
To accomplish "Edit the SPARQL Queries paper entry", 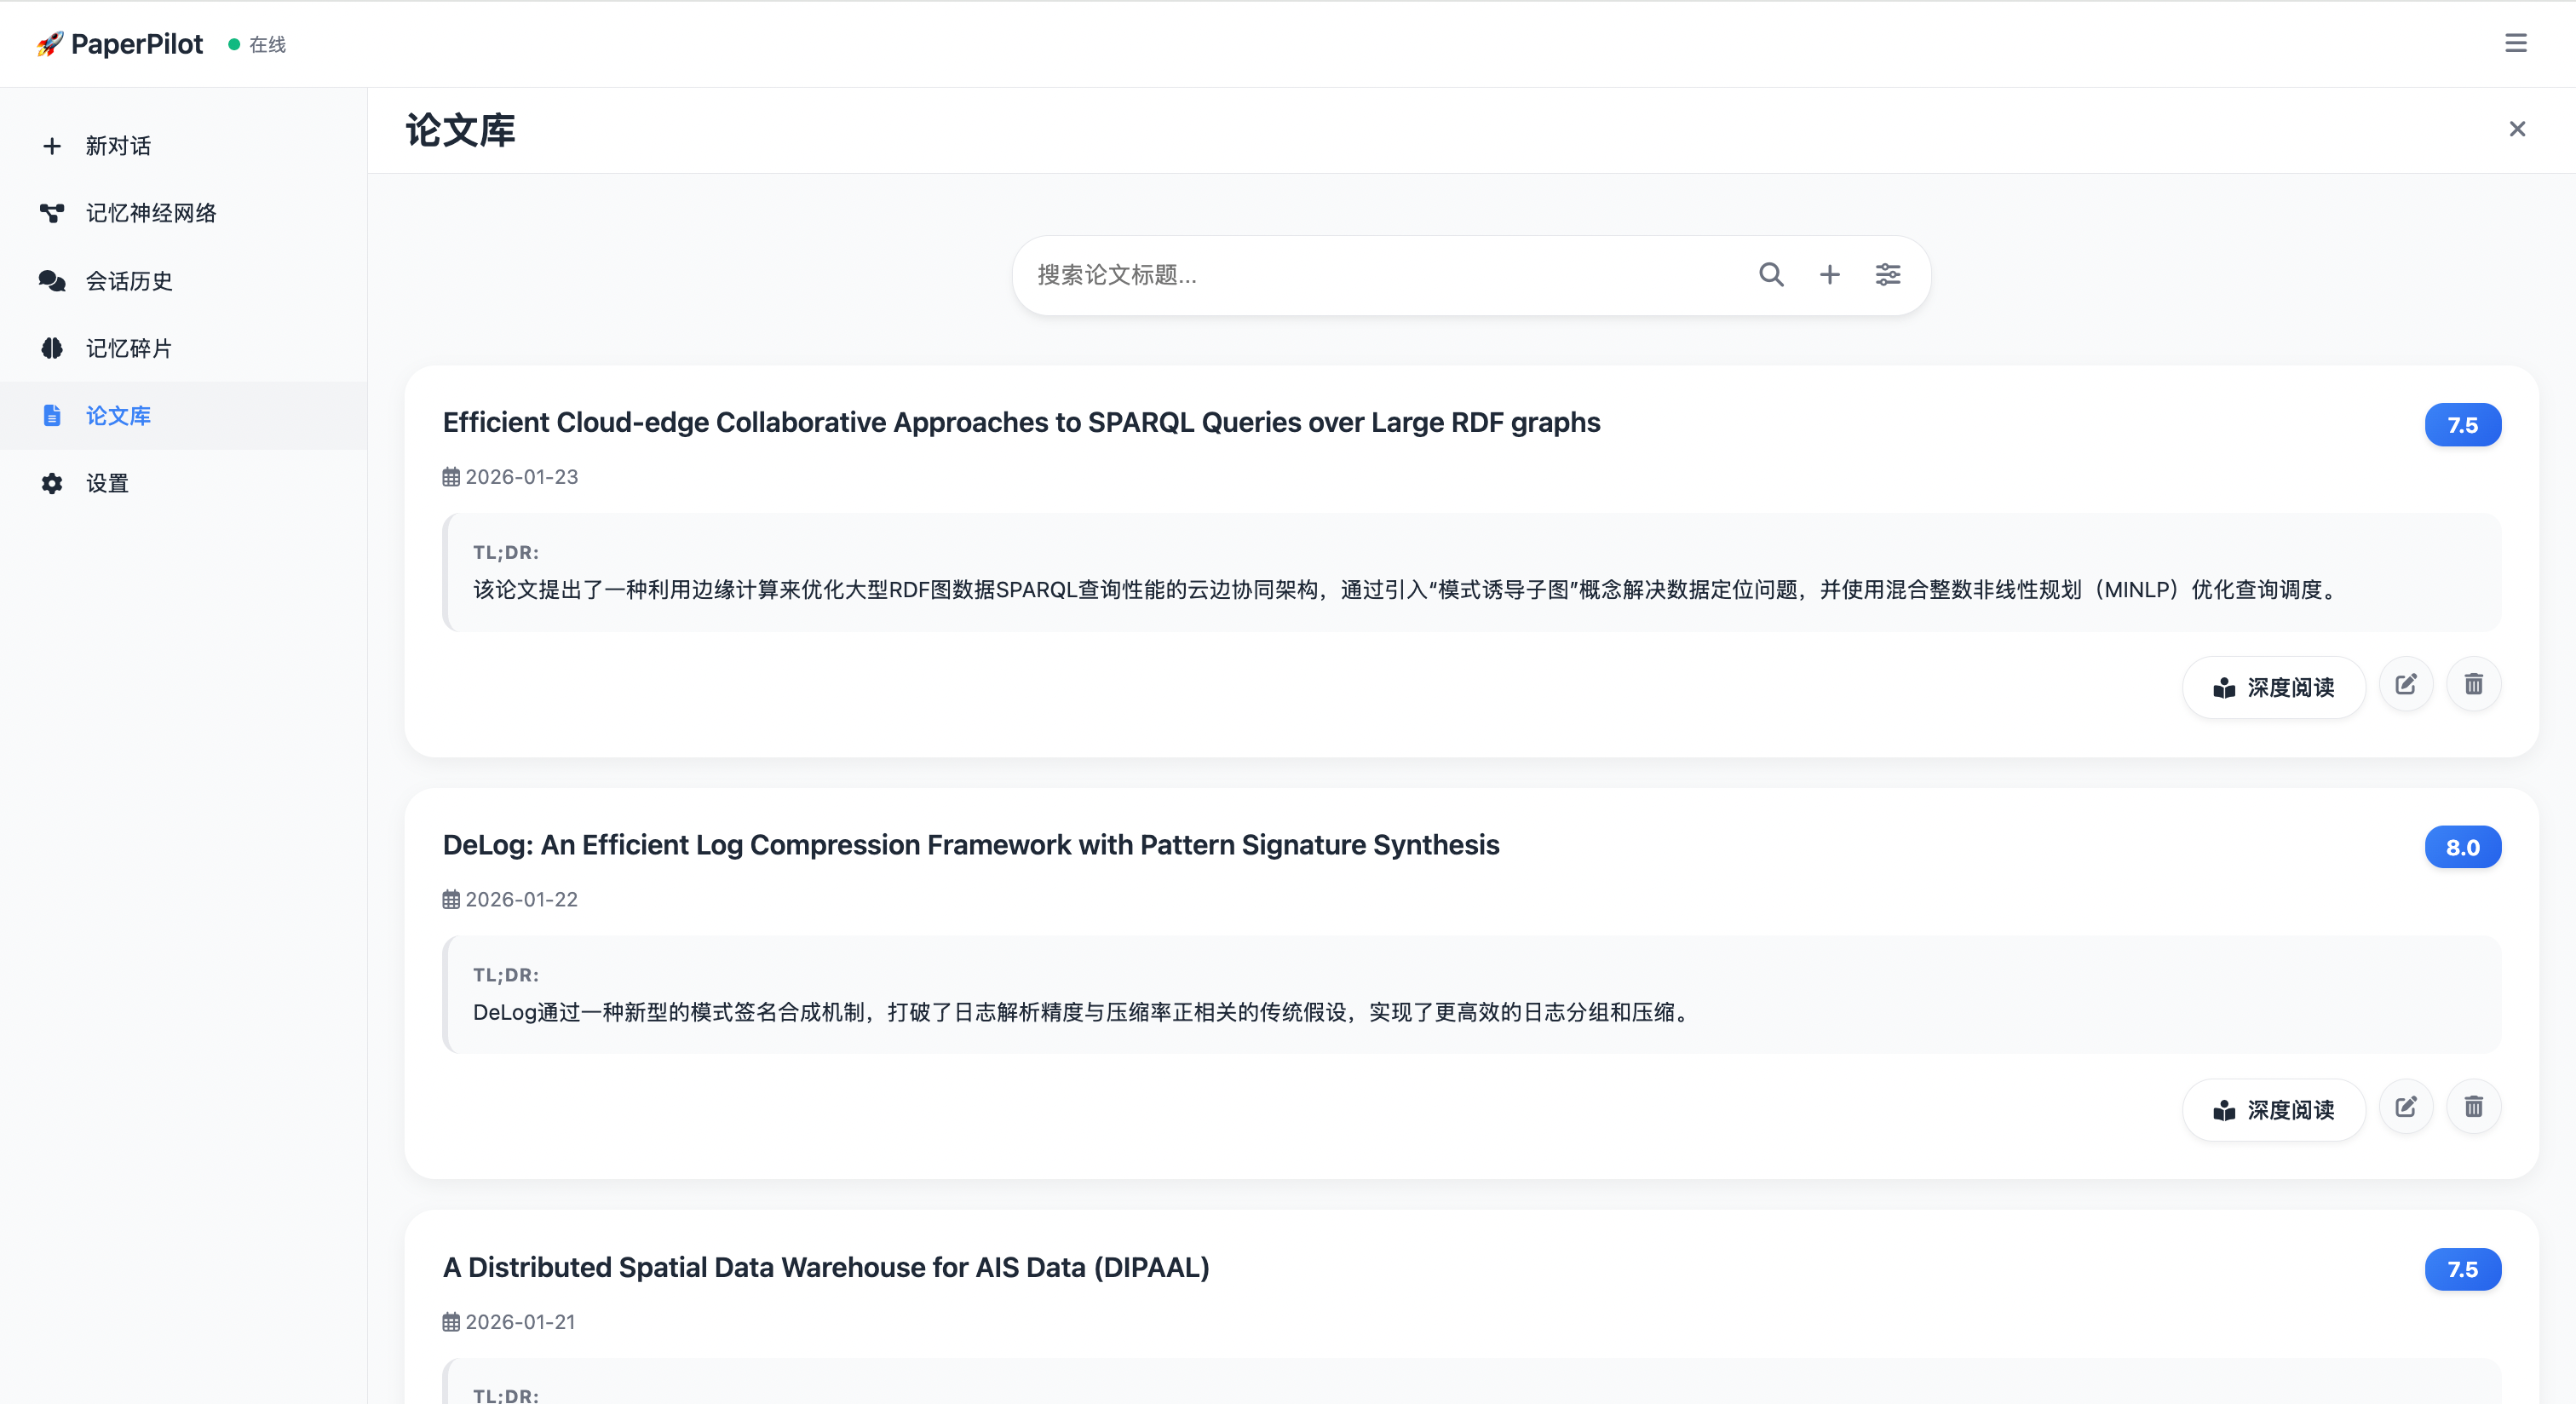I will click(x=2405, y=684).
